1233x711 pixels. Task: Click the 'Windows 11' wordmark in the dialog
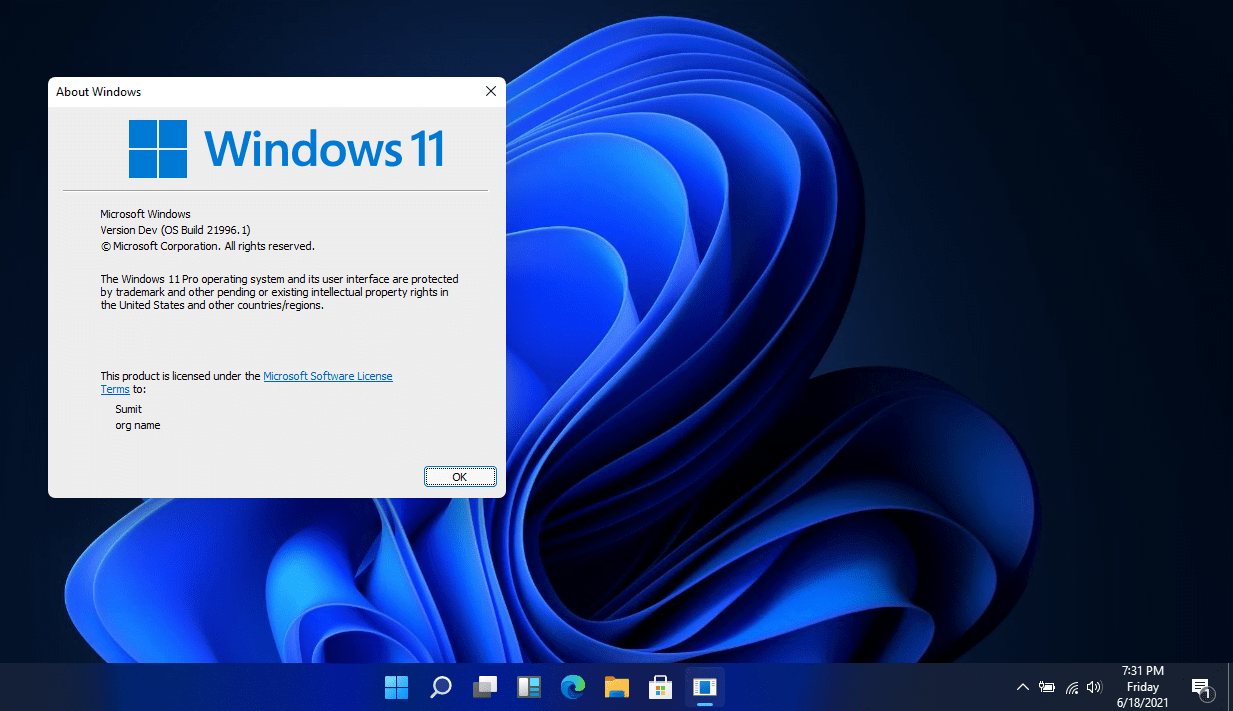[x=325, y=149]
